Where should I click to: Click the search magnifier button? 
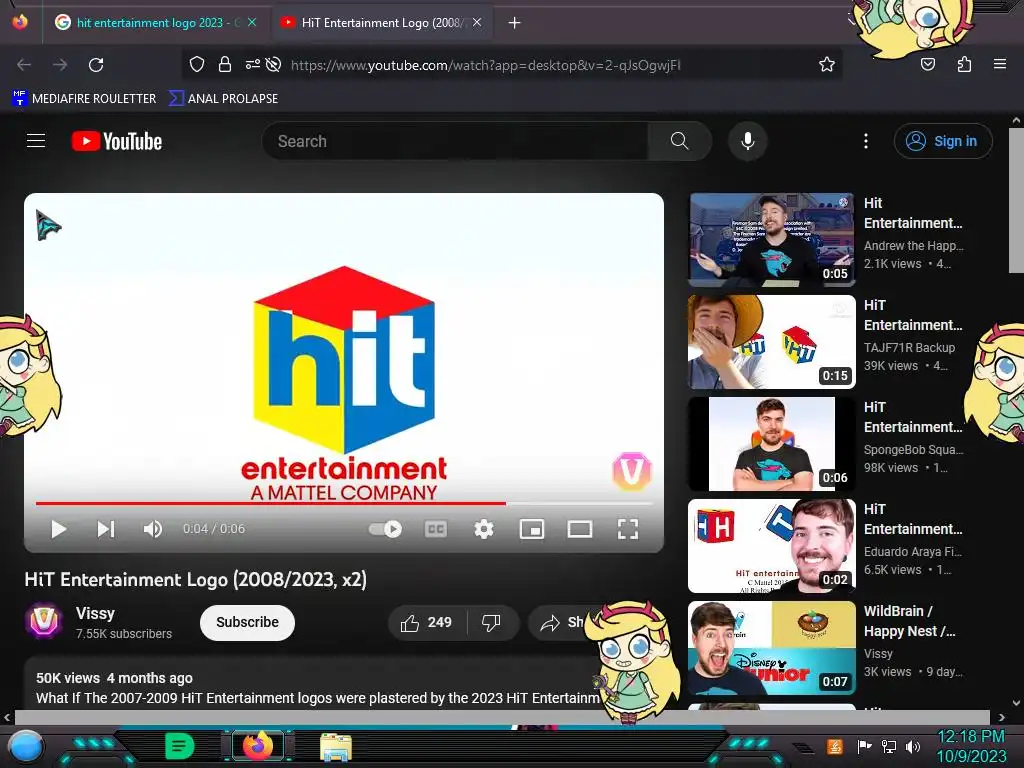click(679, 141)
